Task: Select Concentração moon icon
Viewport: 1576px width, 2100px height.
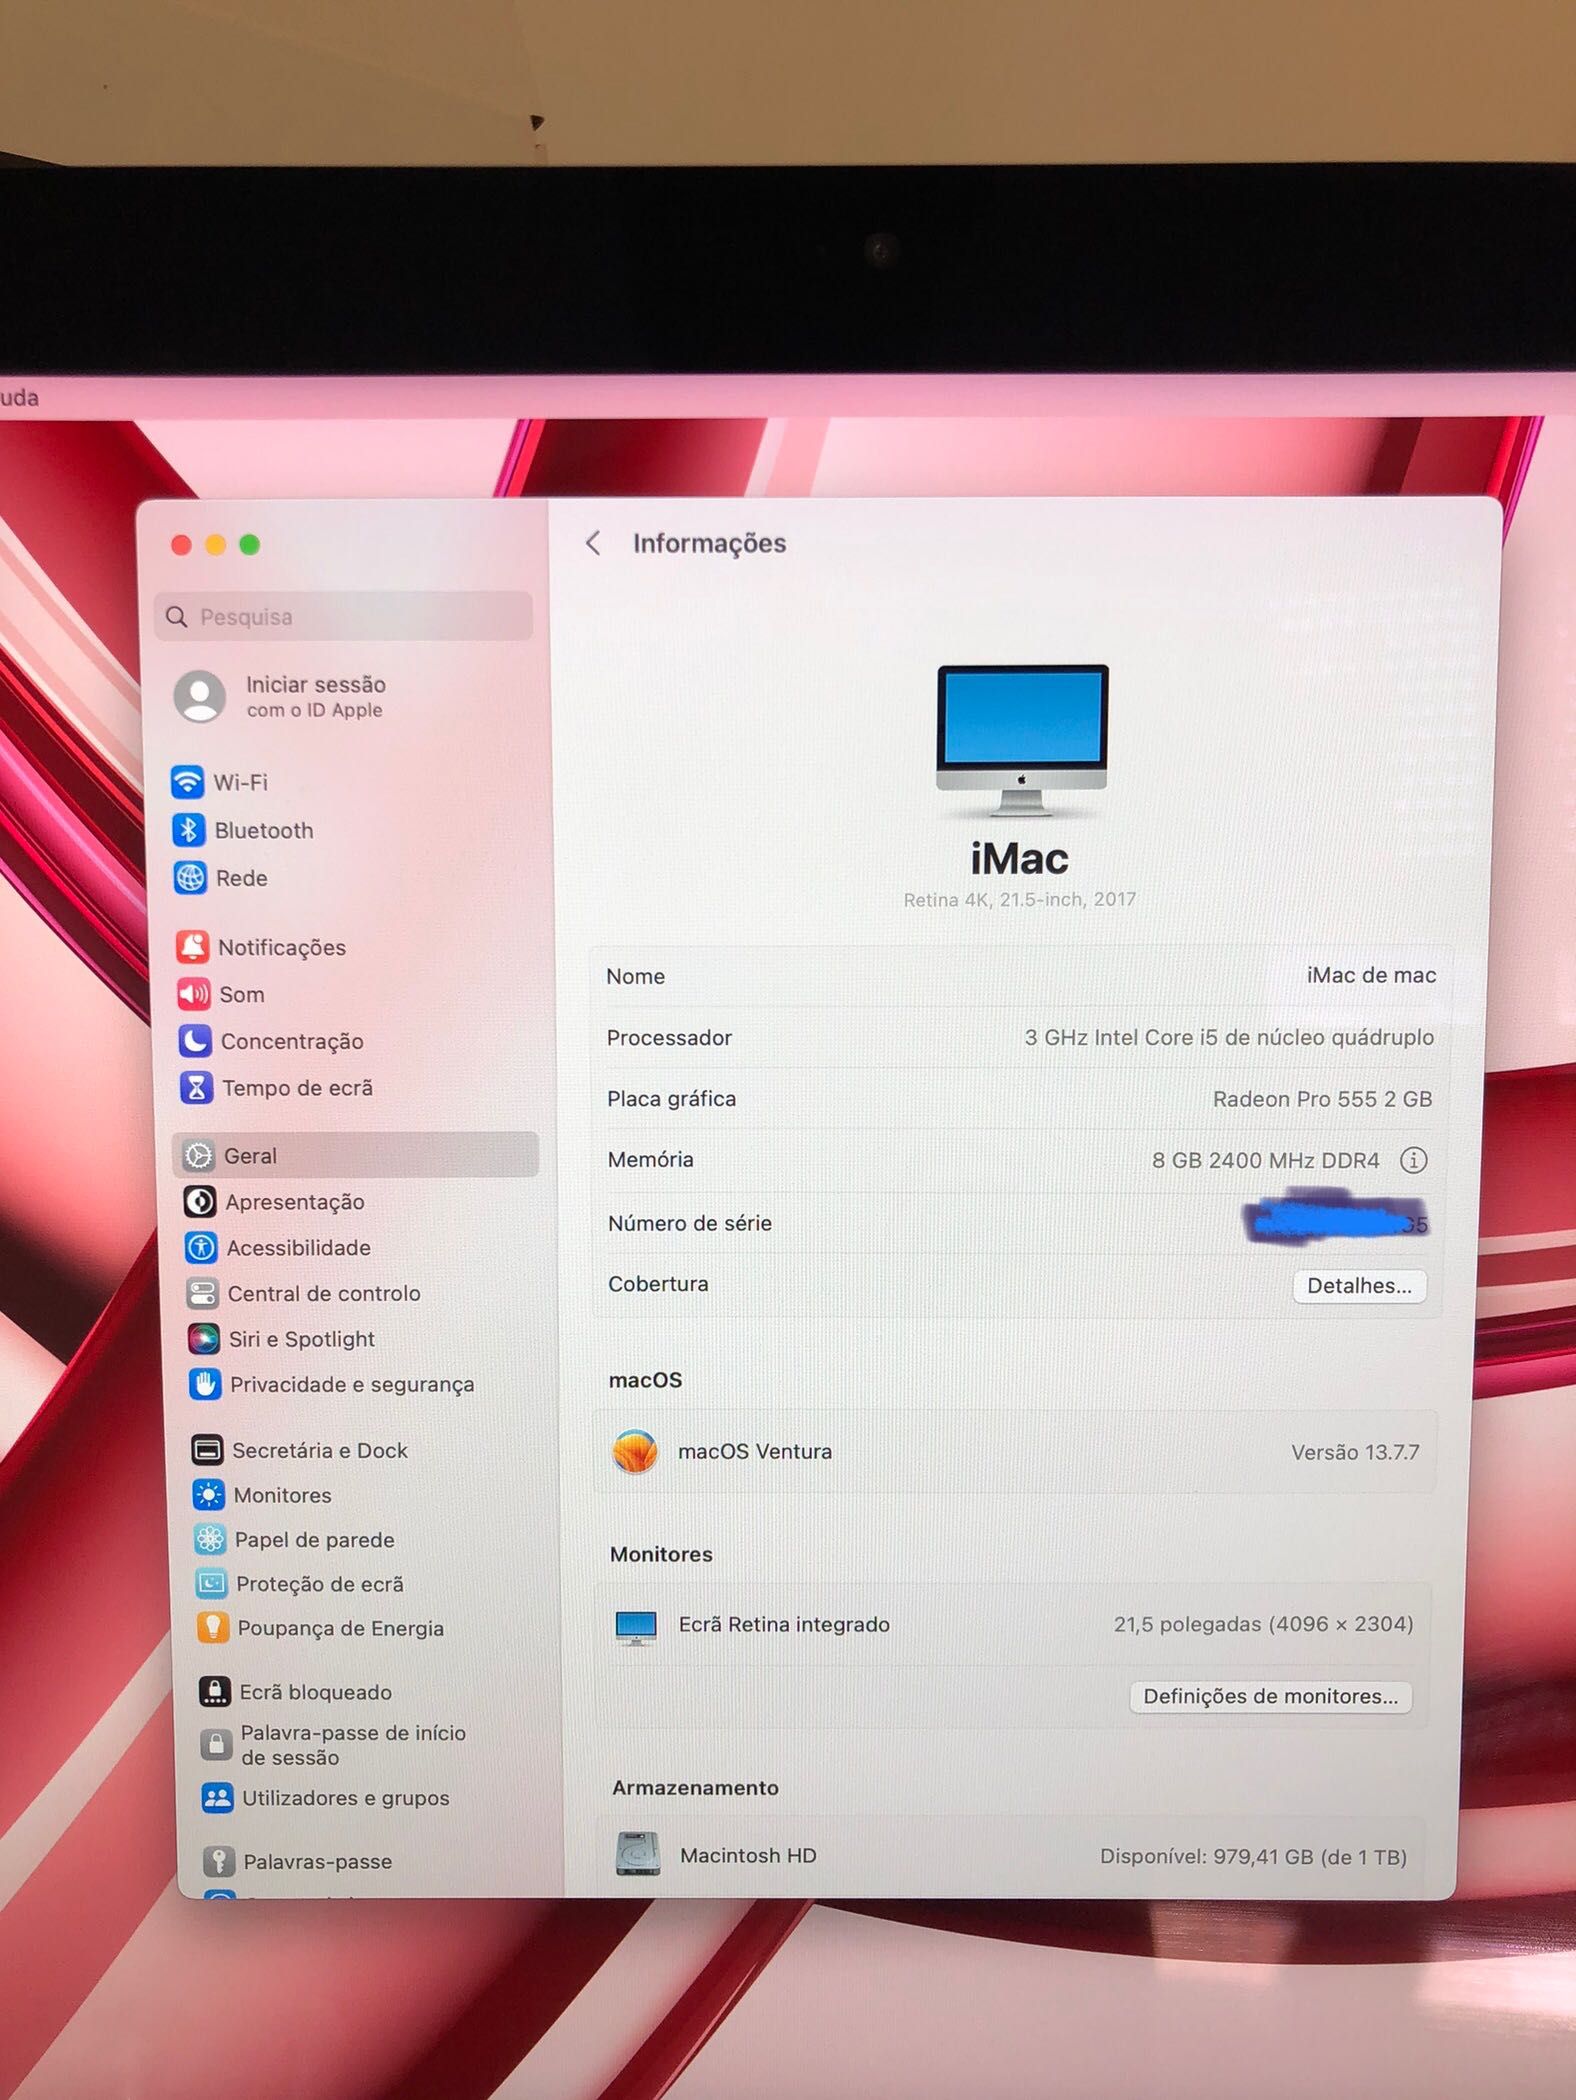Action: coord(195,1040)
